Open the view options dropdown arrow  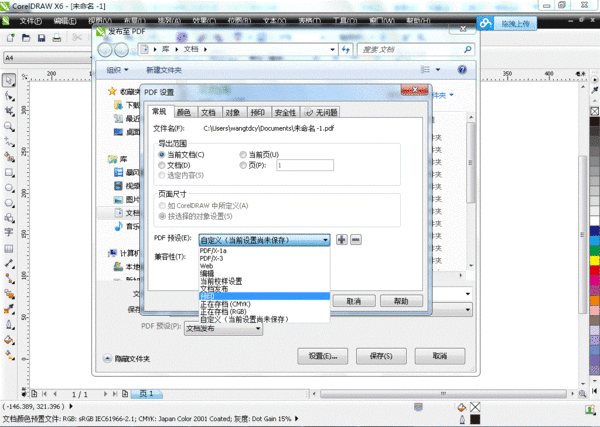coord(438,70)
